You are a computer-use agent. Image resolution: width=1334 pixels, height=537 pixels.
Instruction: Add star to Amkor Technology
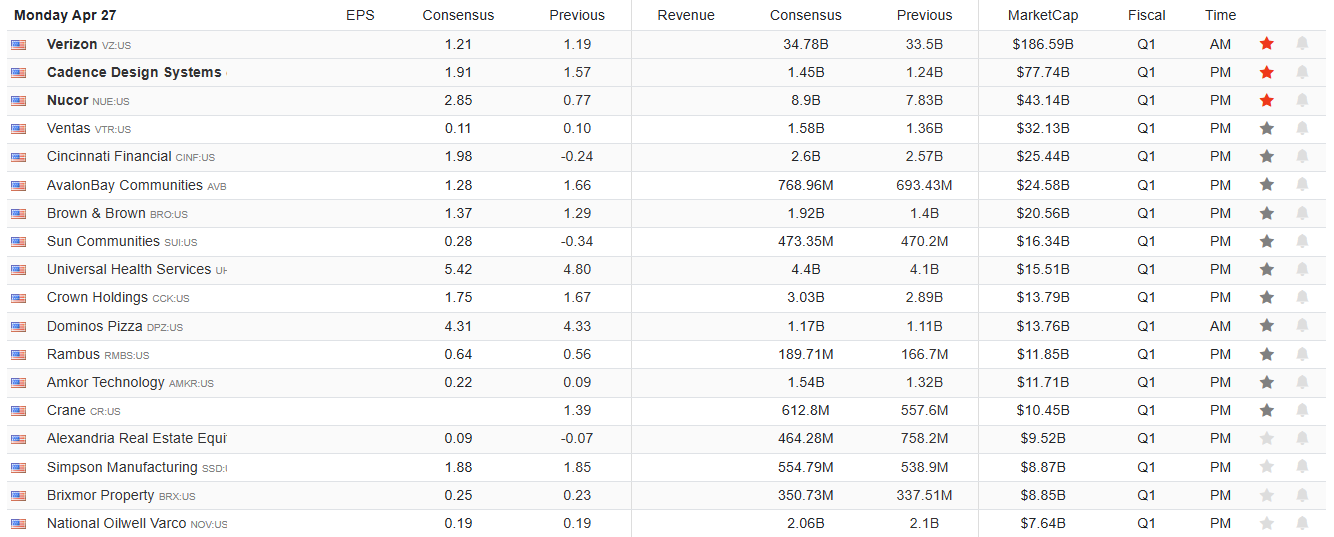(1267, 382)
